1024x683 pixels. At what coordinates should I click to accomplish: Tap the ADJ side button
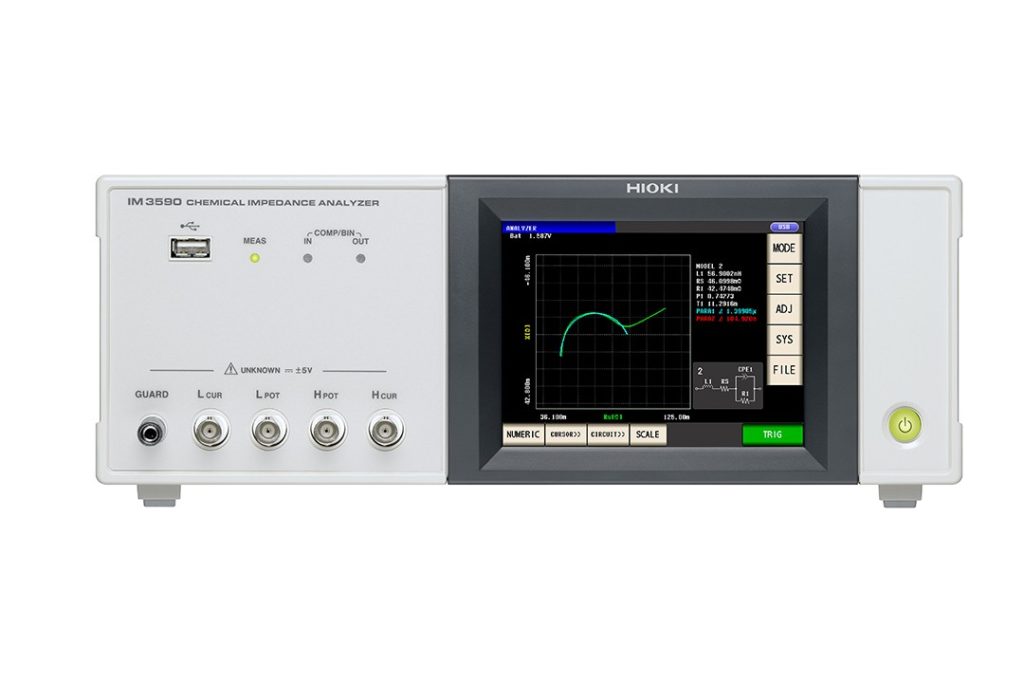click(785, 309)
